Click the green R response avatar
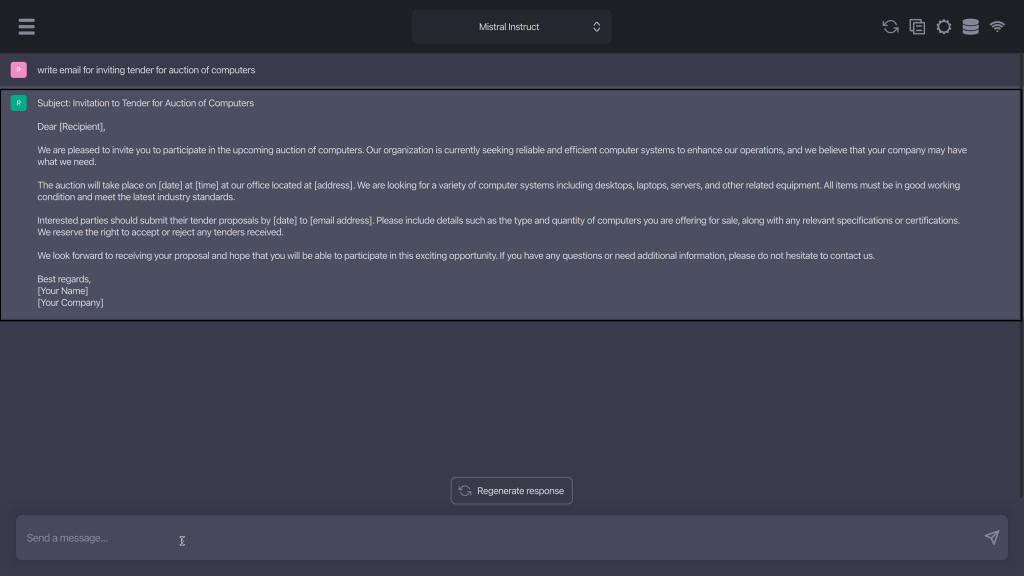 click(x=18, y=103)
